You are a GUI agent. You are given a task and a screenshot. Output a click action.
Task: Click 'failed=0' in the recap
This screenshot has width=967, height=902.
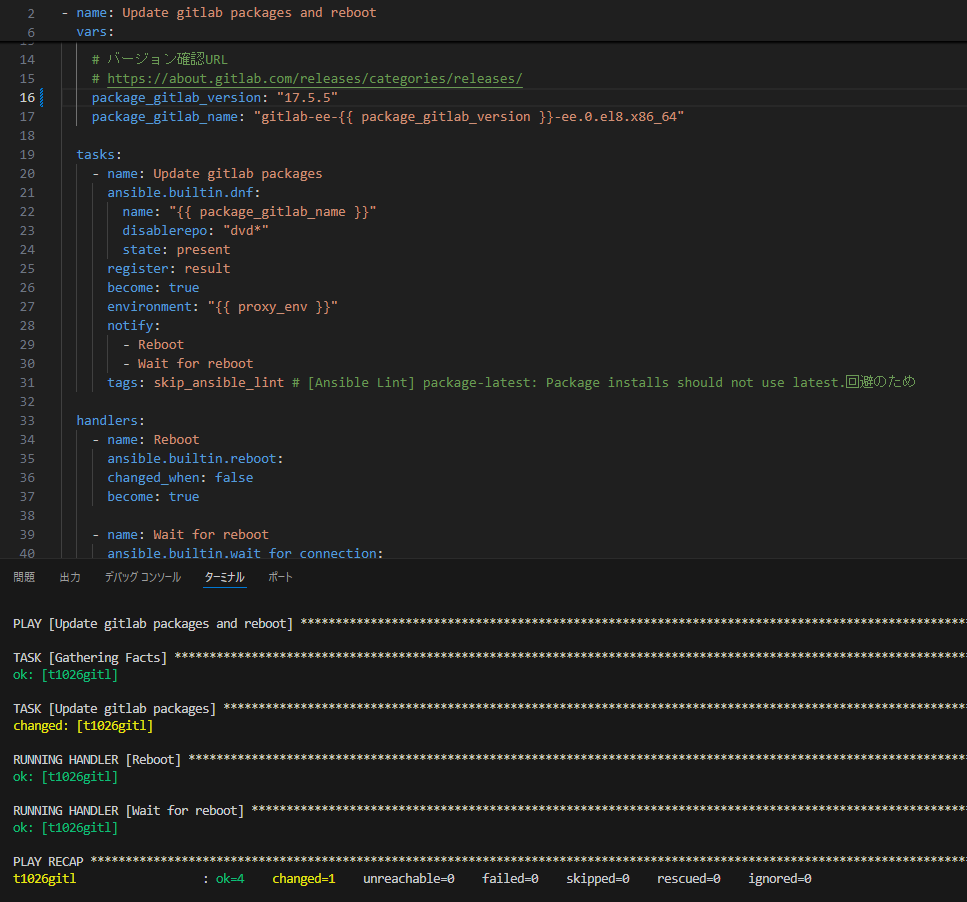coord(510,879)
